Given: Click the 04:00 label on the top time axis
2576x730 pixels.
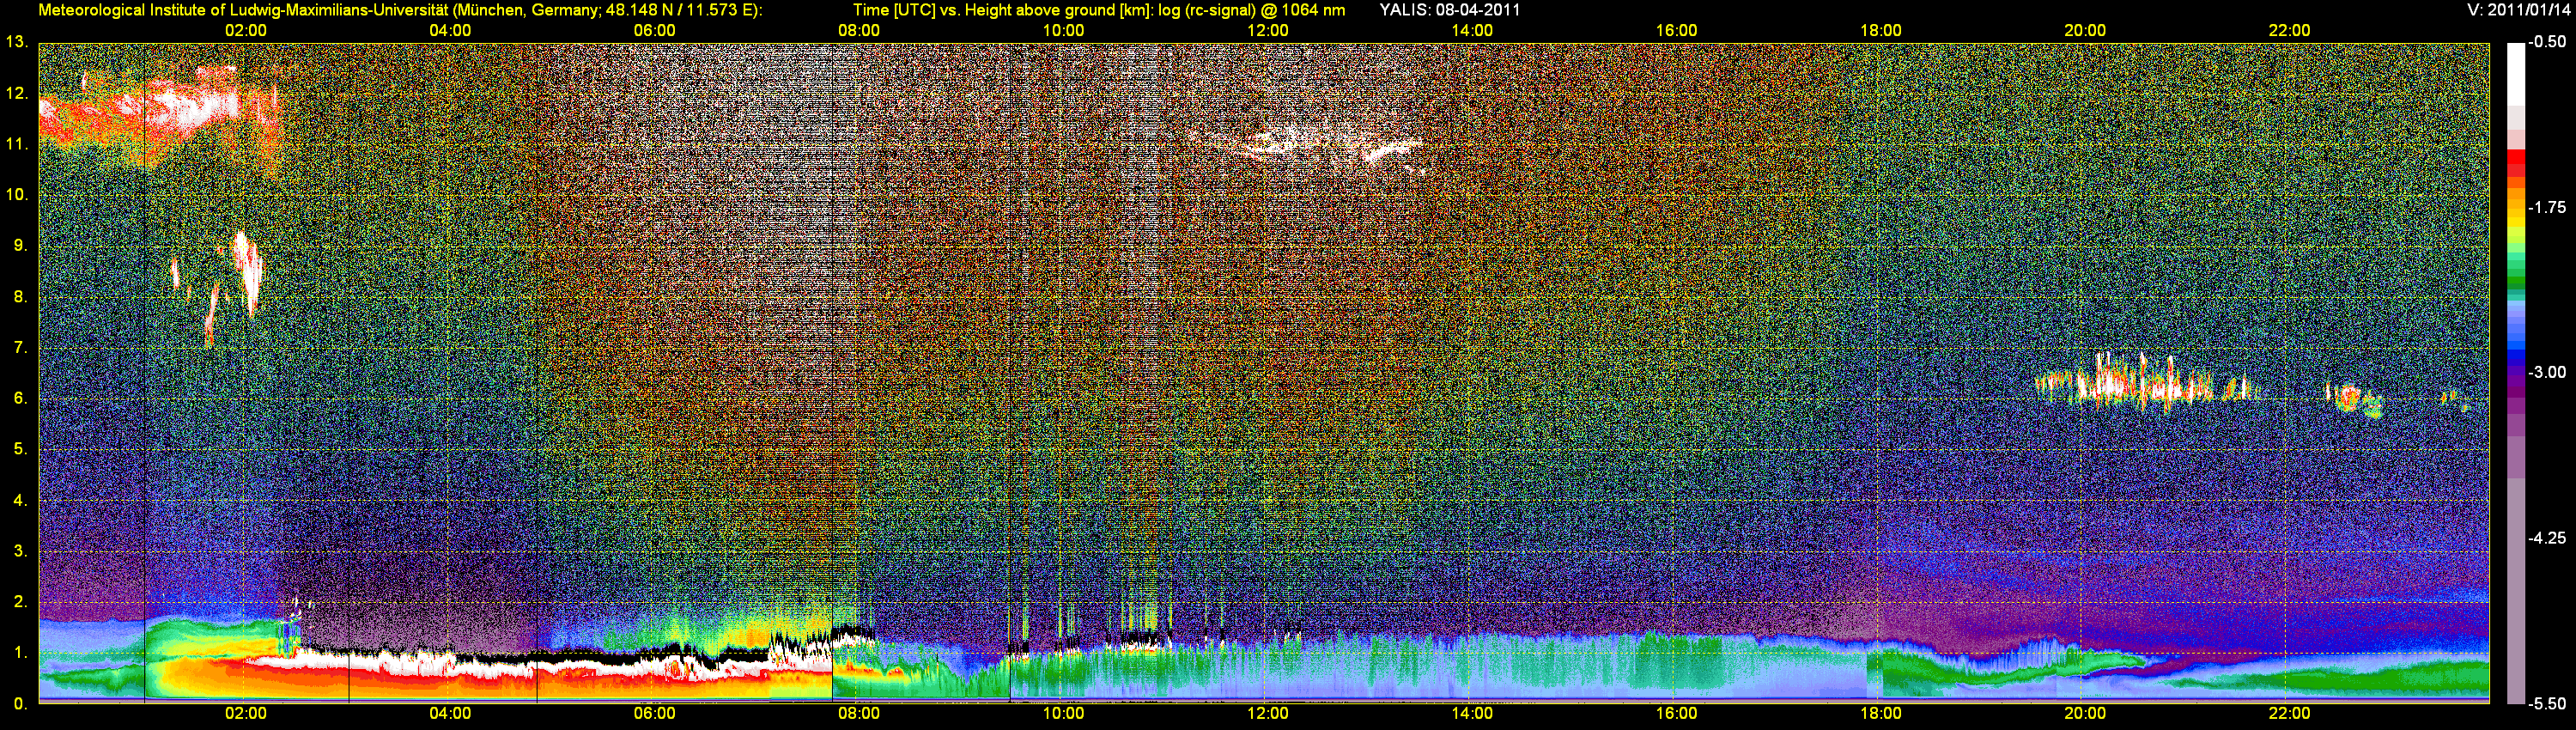Looking at the screenshot, I should point(450,31).
